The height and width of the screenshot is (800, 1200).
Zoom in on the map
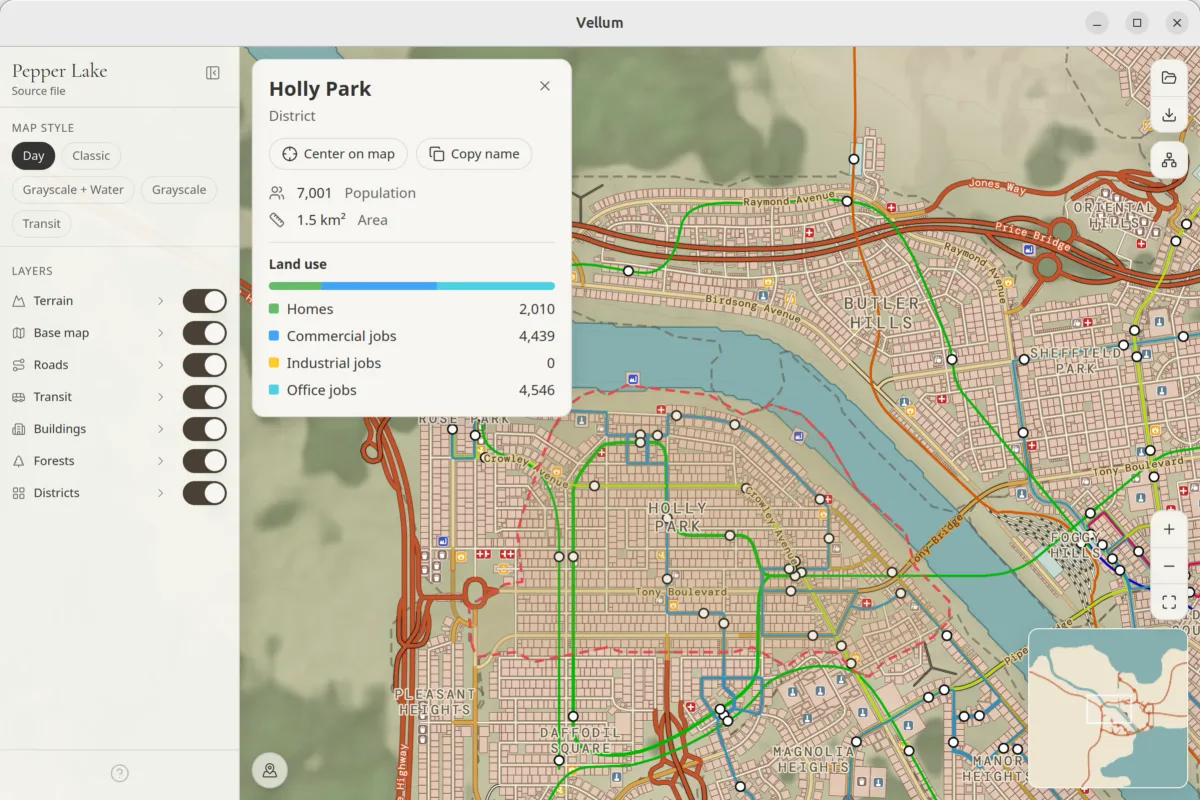1169,530
